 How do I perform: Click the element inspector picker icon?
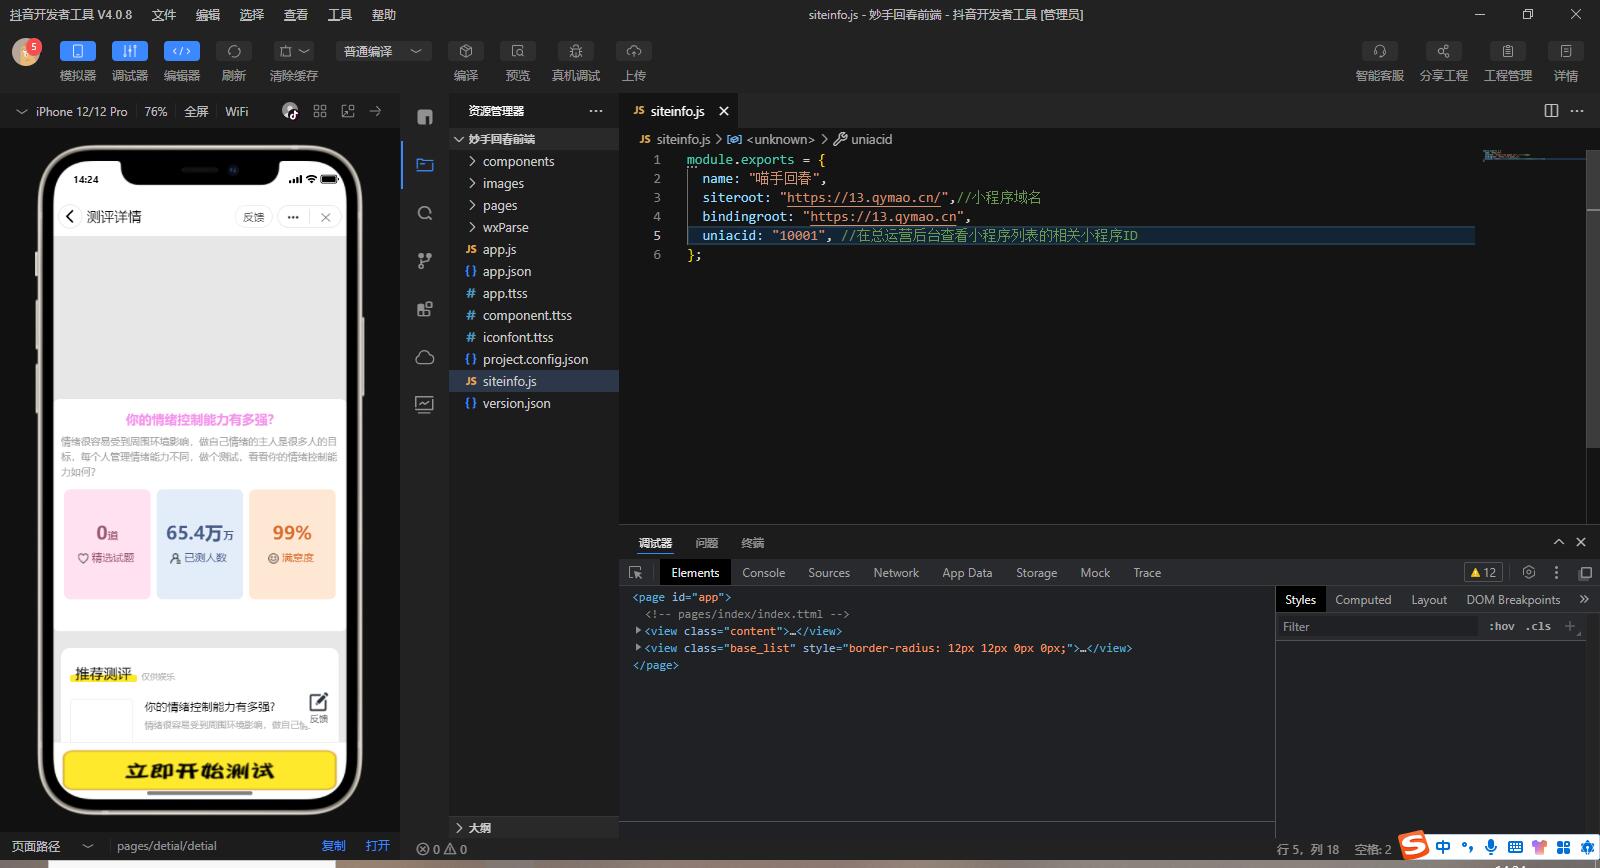tap(635, 573)
